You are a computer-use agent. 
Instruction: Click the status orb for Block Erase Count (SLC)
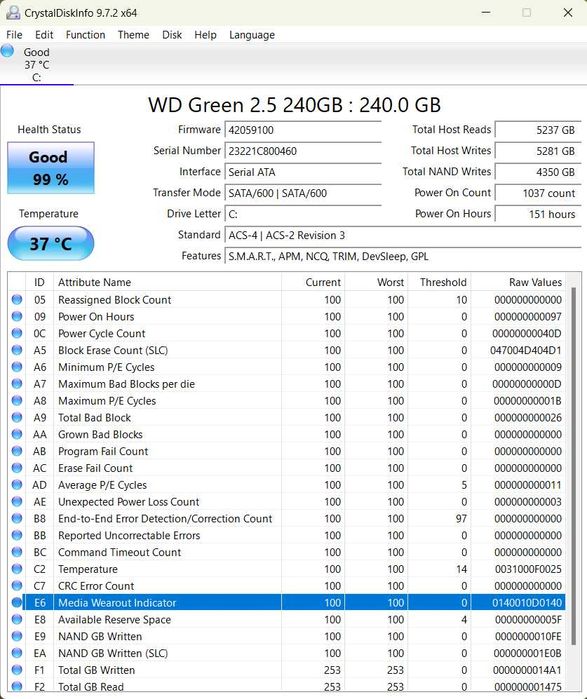17,350
